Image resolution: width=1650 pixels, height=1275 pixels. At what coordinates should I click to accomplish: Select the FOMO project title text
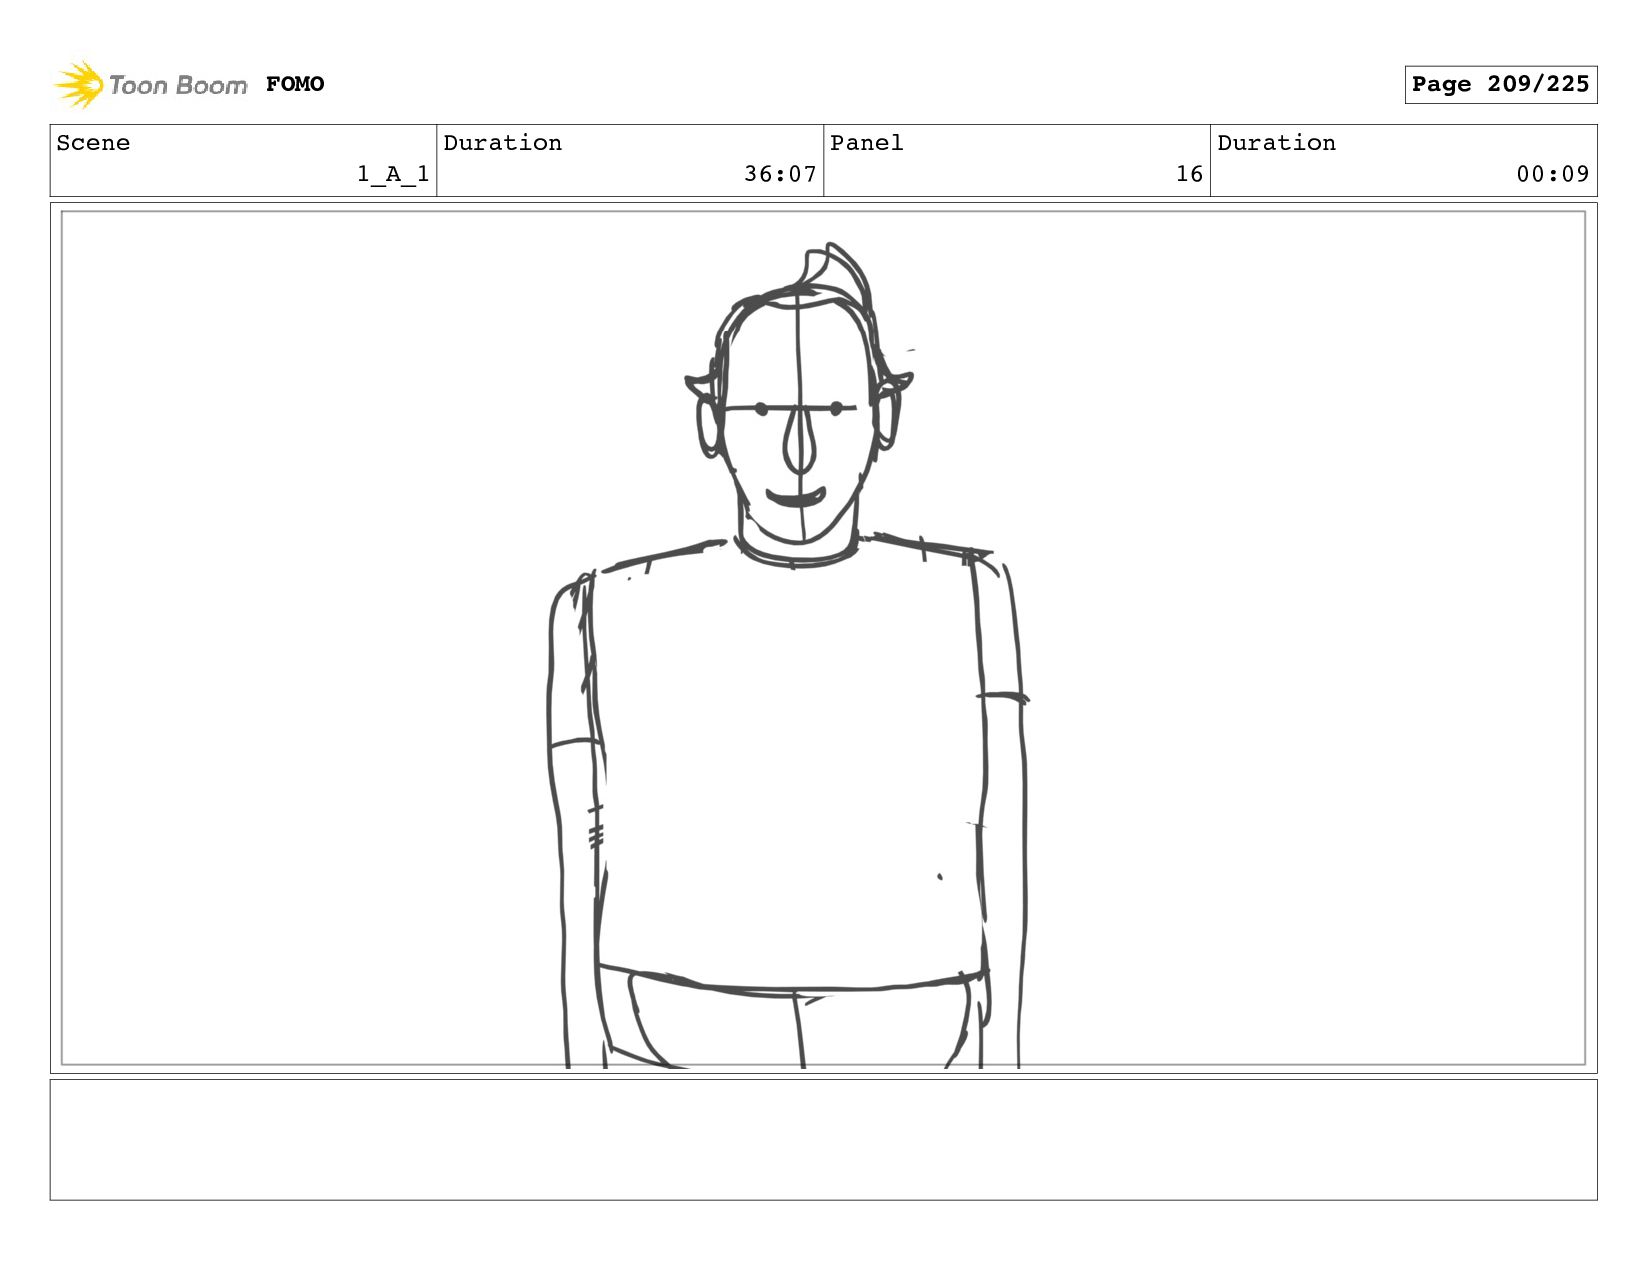coord(295,84)
